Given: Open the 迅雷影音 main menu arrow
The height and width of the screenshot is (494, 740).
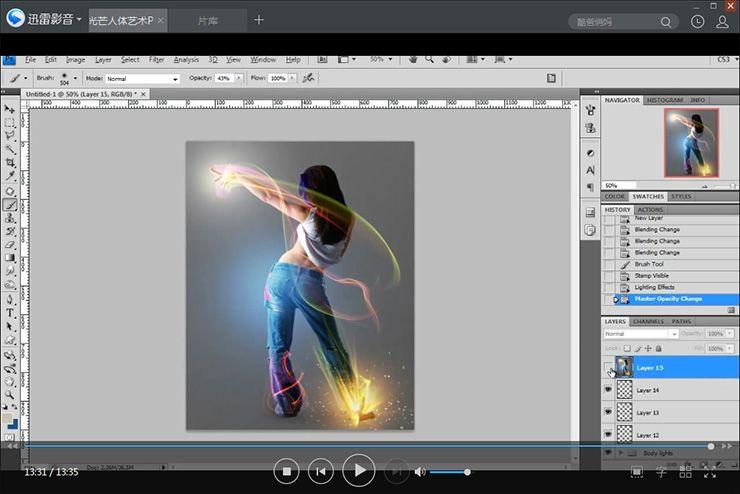Looking at the screenshot, I should tap(79, 19).
